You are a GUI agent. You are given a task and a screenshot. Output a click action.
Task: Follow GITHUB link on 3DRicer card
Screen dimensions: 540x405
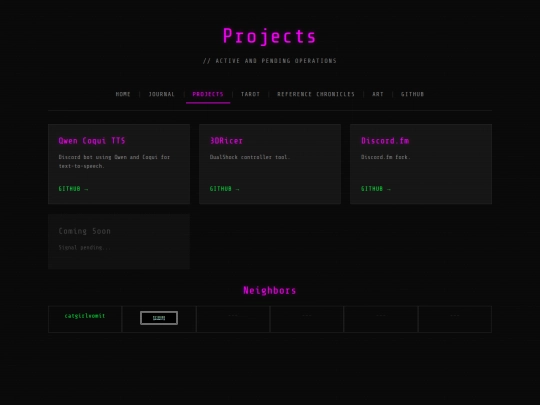coord(225,189)
